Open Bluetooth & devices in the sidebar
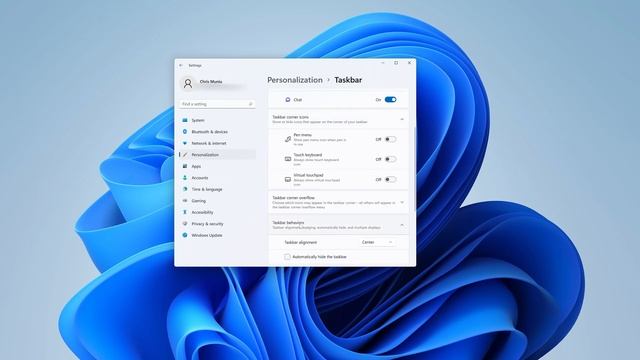This screenshot has height=360, width=640. click(217, 132)
